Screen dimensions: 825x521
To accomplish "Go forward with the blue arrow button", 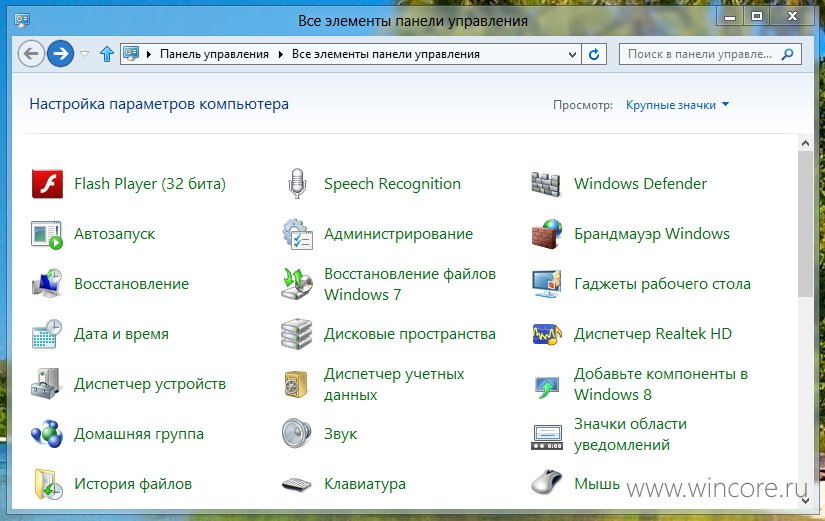I will click(61, 54).
